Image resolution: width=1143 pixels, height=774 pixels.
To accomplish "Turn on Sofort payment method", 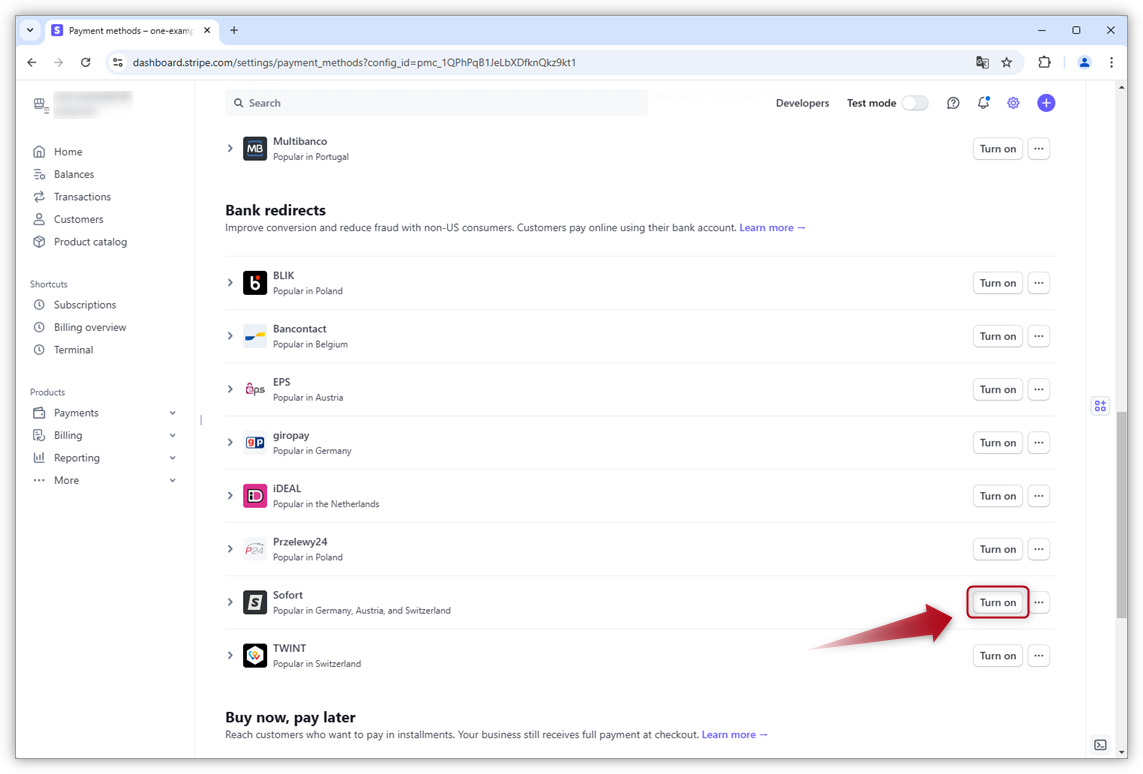I will click(997, 602).
